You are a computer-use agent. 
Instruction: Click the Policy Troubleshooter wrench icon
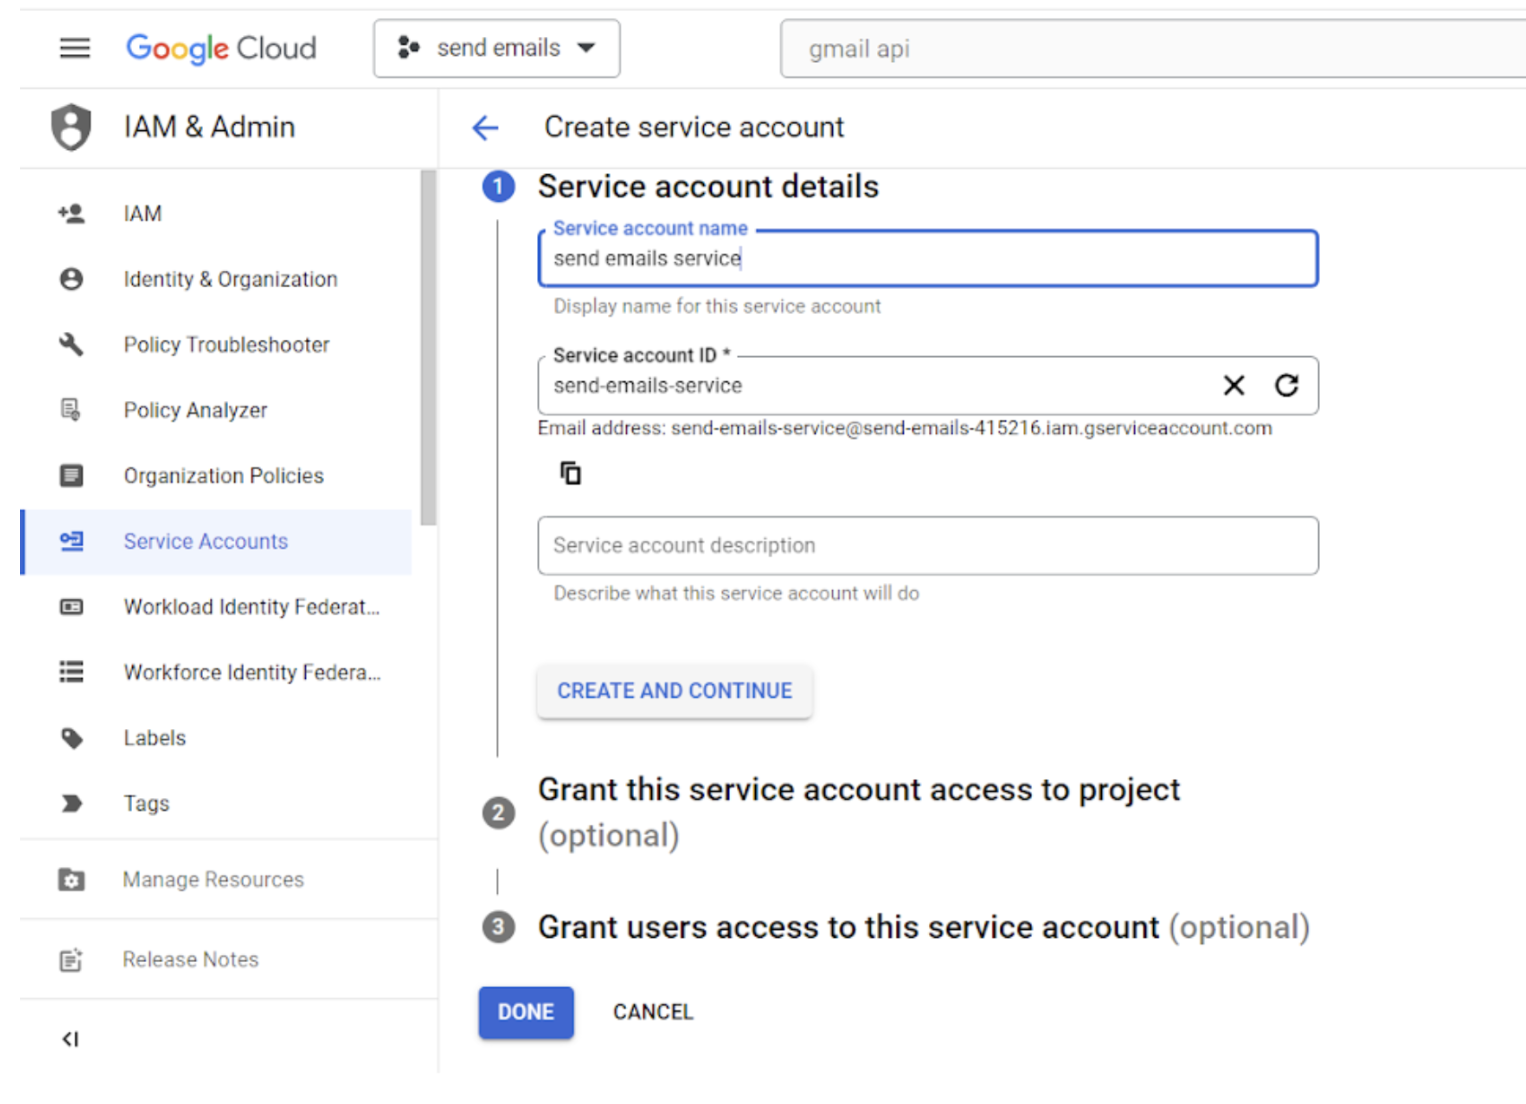pos(71,345)
